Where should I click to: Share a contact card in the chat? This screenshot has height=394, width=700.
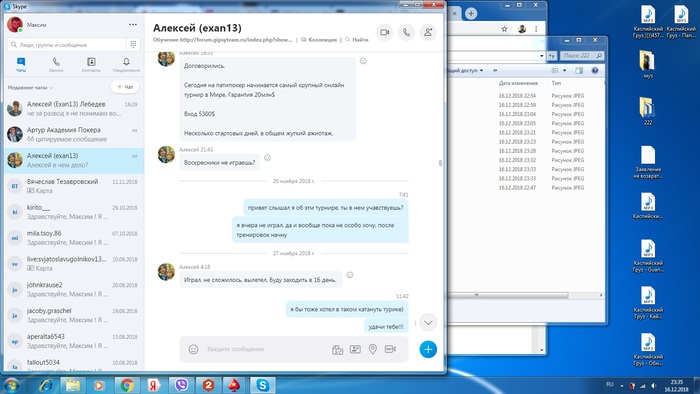pos(355,349)
